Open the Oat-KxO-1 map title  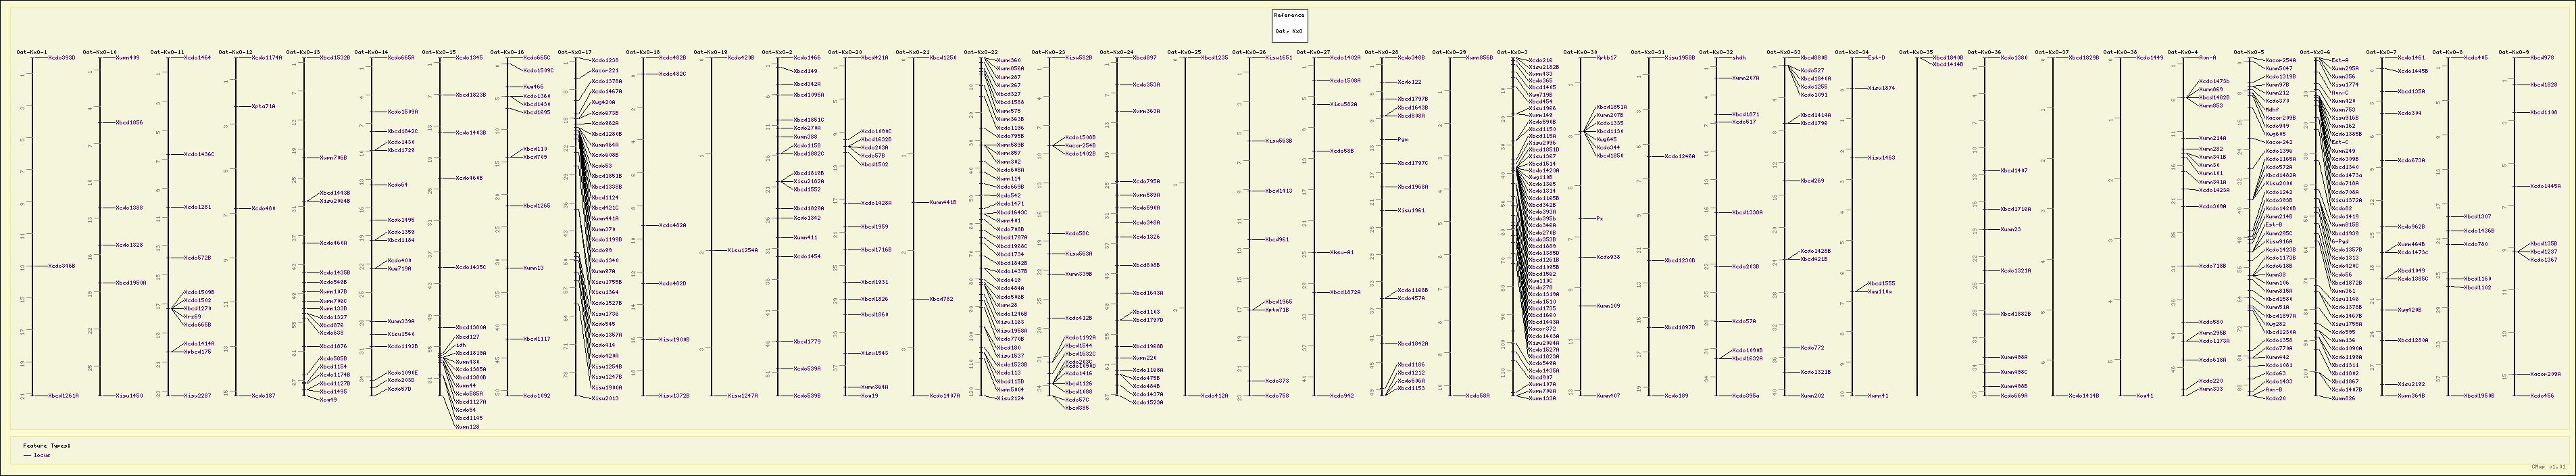point(32,52)
